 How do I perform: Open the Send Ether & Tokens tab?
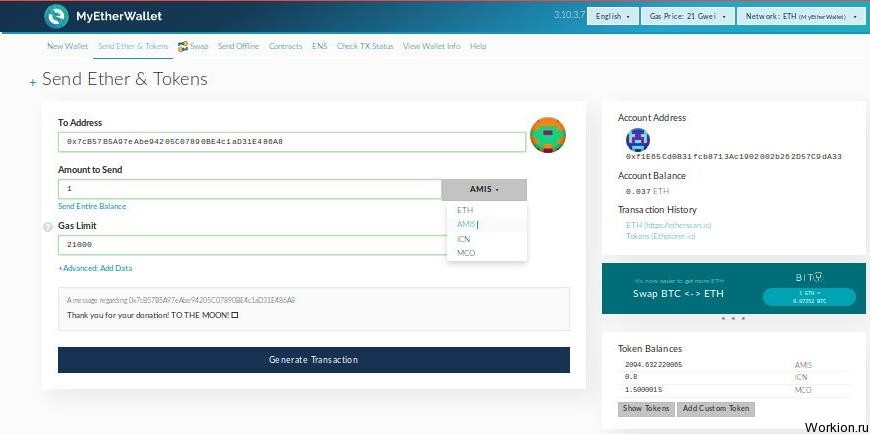pyautogui.click(x=133, y=46)
